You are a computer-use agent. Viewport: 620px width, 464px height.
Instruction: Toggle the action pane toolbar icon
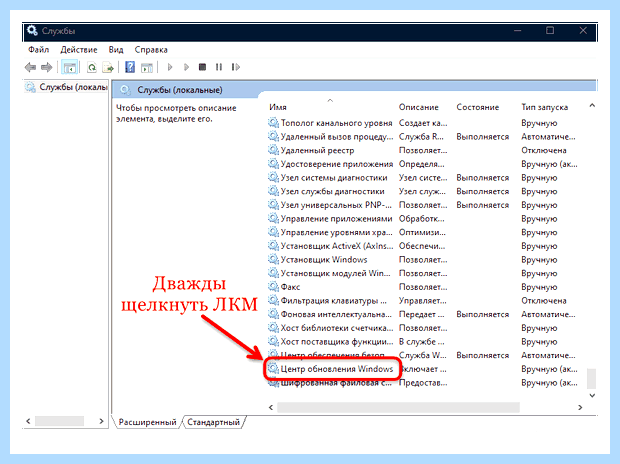click(147, 68)
